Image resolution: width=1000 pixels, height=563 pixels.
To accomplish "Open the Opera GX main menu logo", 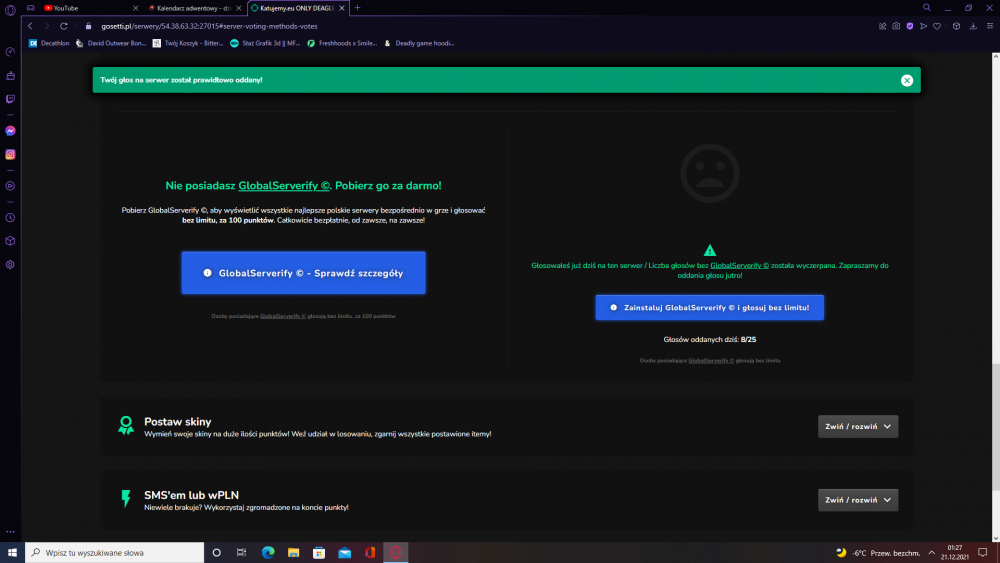I will tap(10, 10).
